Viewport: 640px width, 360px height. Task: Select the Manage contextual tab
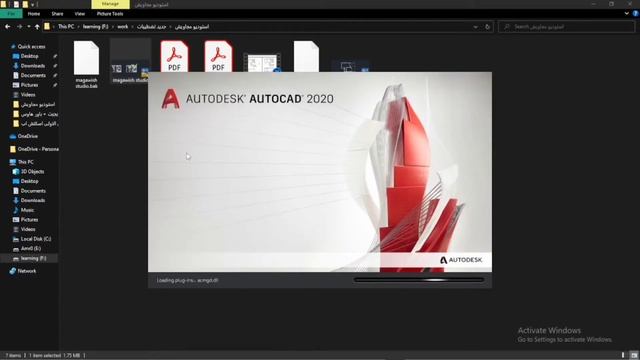point(110,4)
